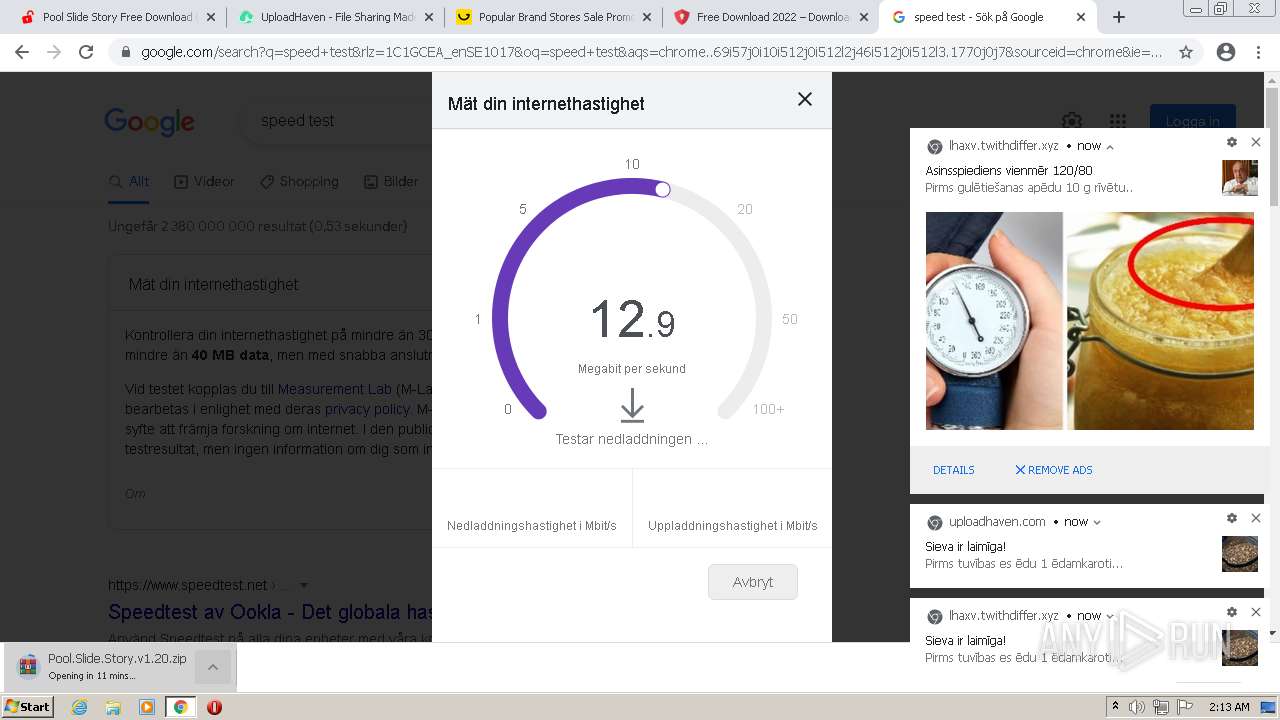Image resolution: width=1280 pixels, height=720 pixels.
Task: Click the Chrome taskbar icon
Action: coord(180,707)
